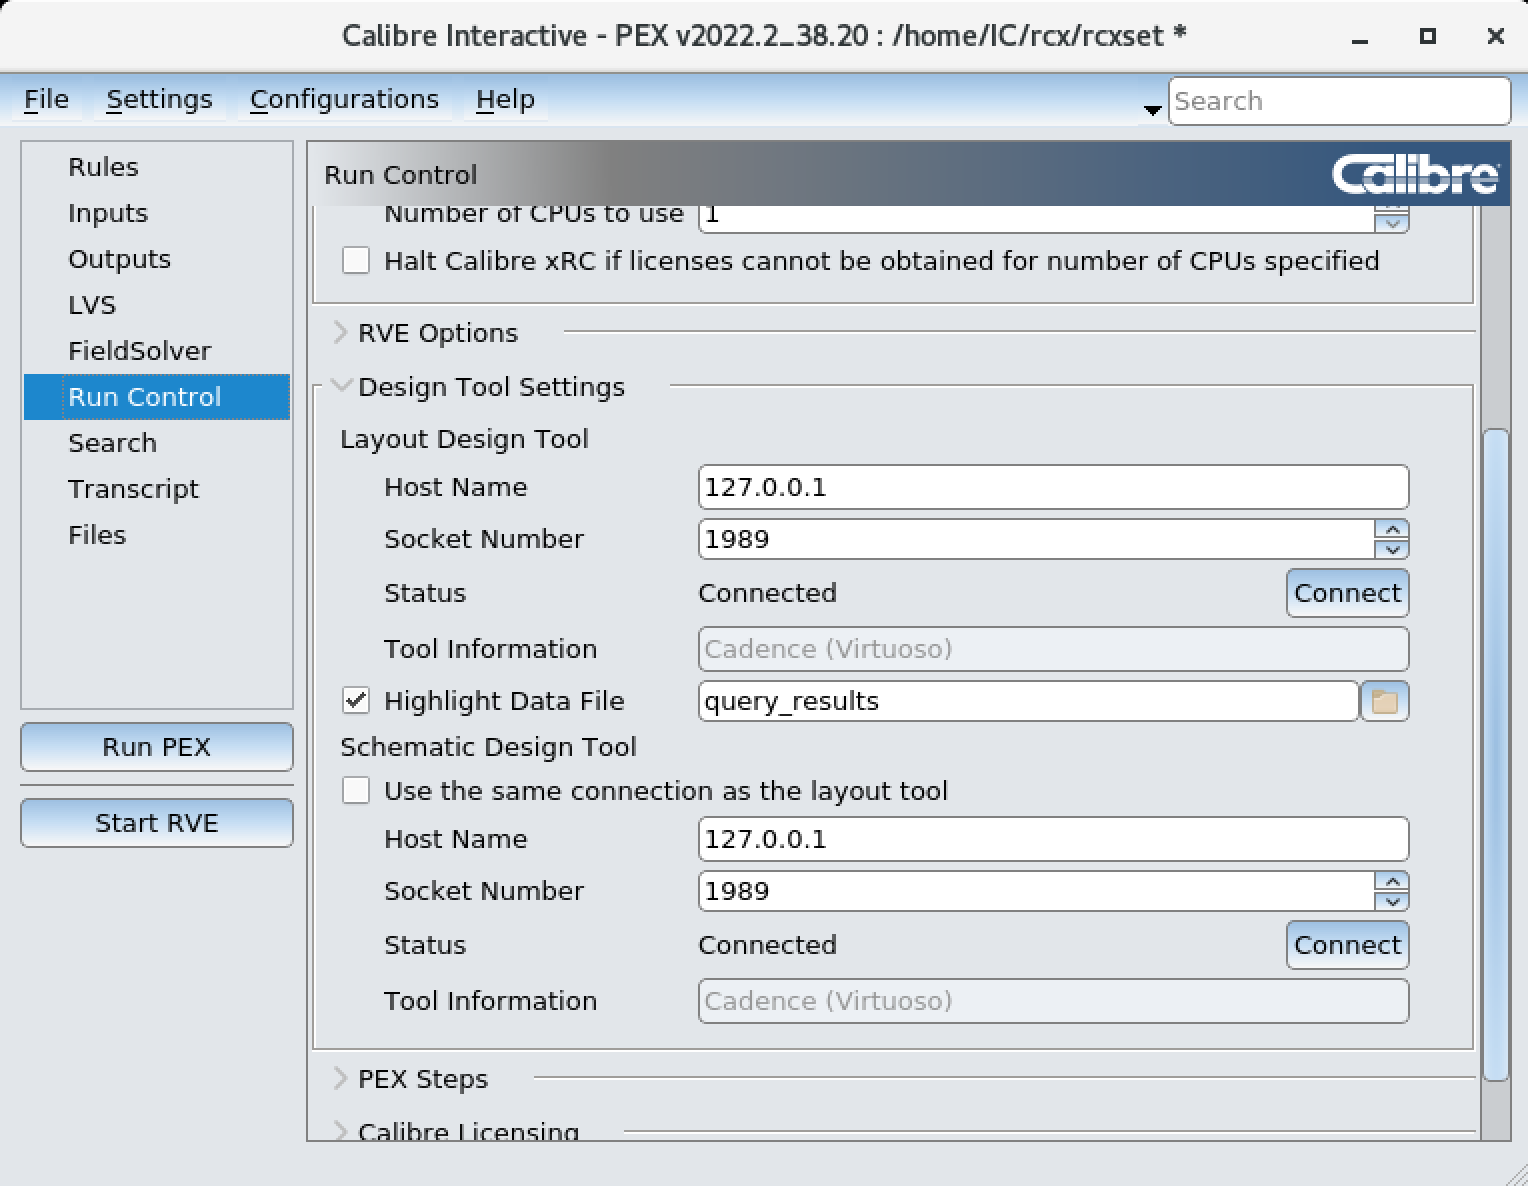Open the Configurations menu
Image resolution: width=1528 pixels, height=1186 pixels.
click(x=344, y=99)
